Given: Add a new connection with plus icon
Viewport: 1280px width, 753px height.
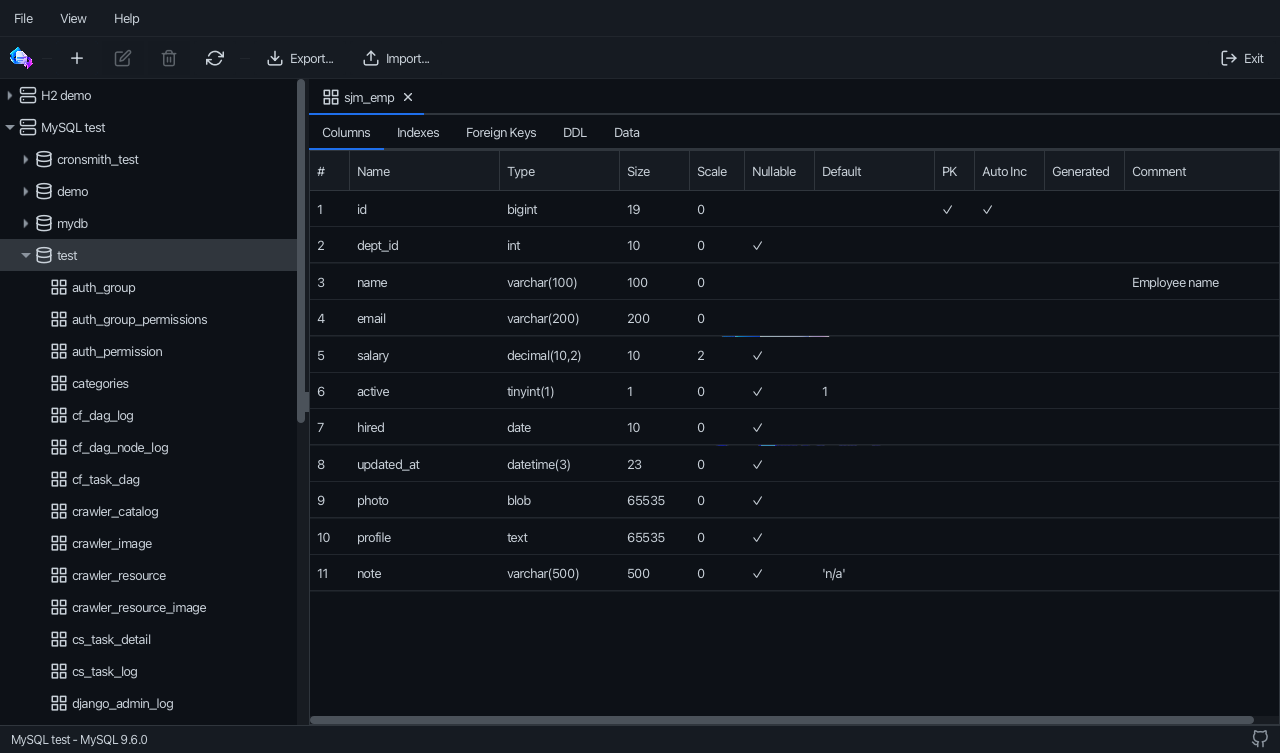Looking at the screenshot, I should (x=77, y=58).
